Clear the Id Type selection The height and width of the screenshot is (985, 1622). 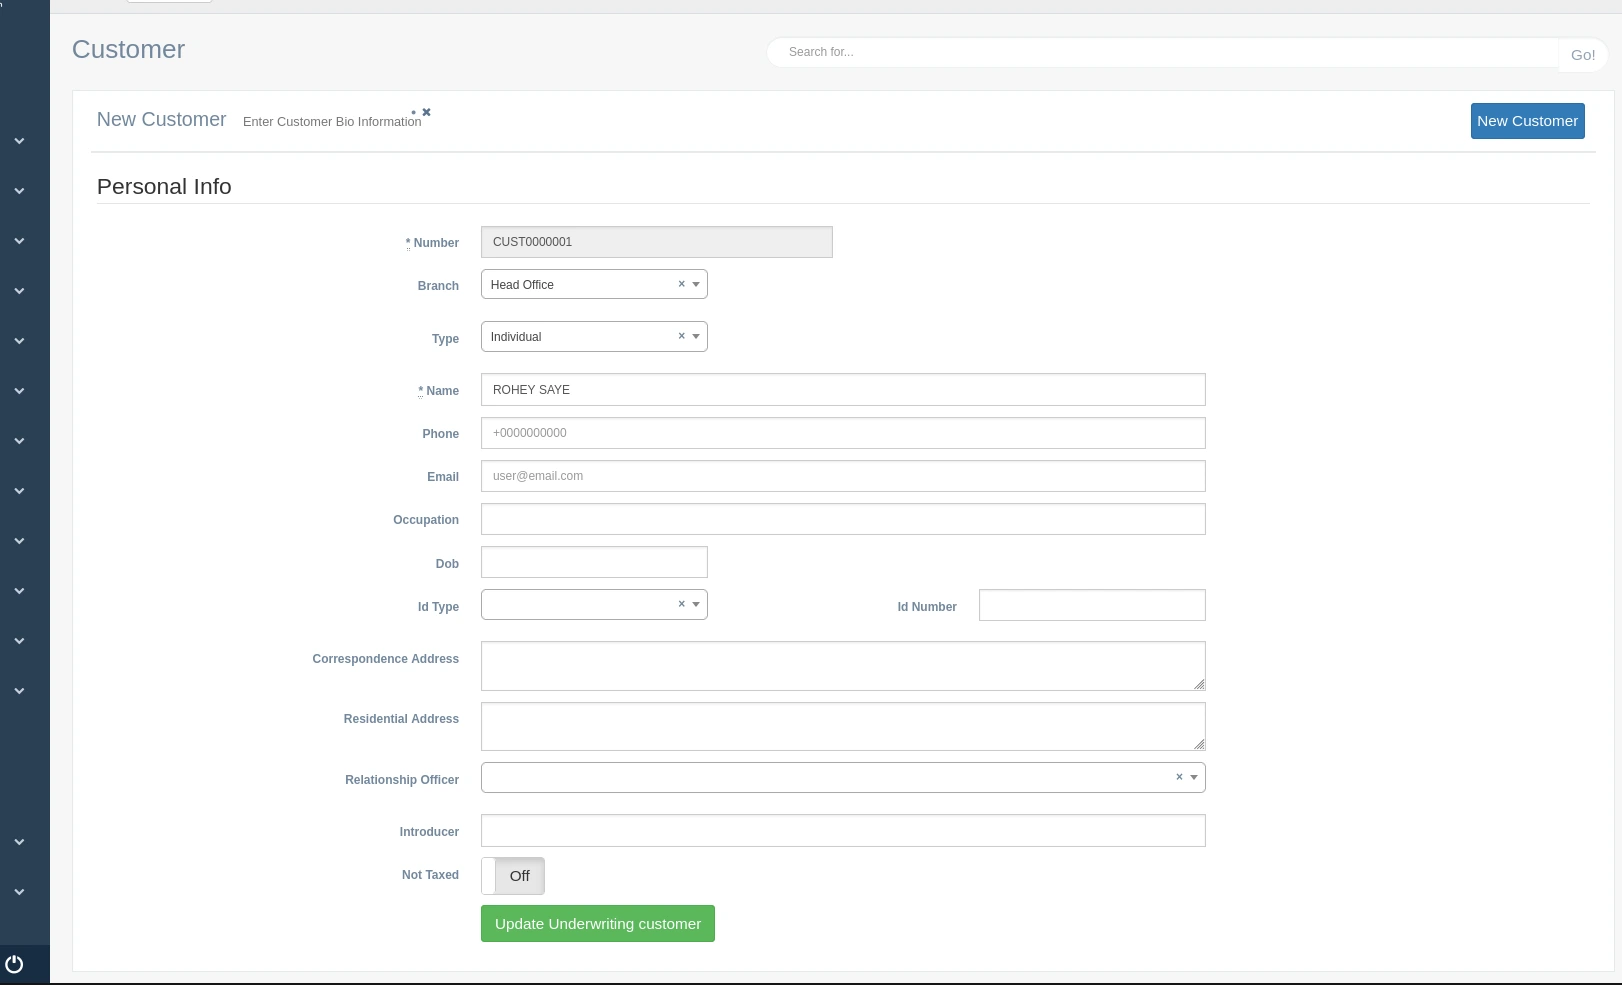point(682,604)
